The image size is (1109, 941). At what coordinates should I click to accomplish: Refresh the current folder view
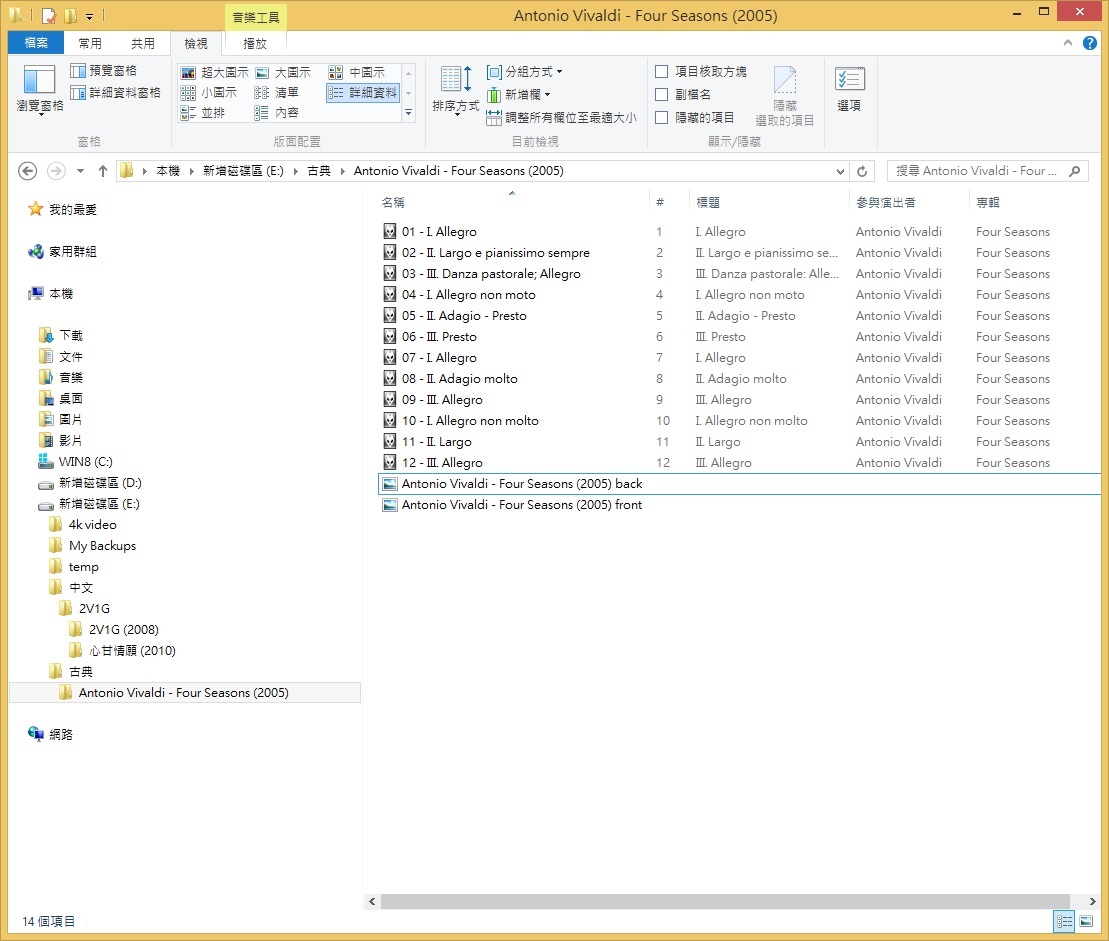(x=862, y=171)
